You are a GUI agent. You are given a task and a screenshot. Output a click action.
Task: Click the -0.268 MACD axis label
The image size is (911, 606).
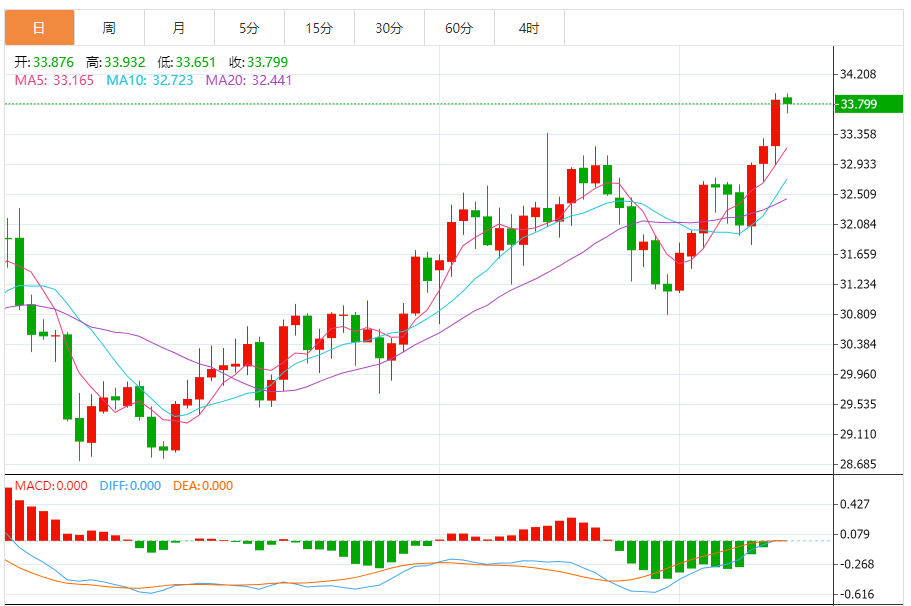[857, 564]
